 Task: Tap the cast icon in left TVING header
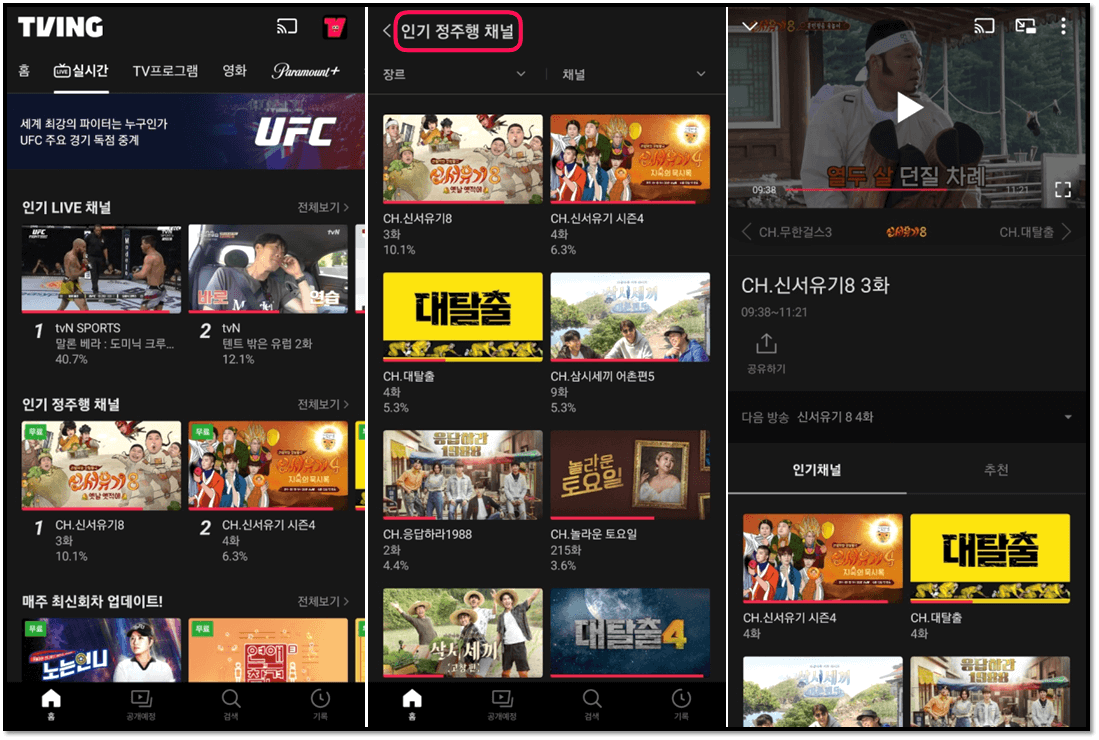pos(287,27)
